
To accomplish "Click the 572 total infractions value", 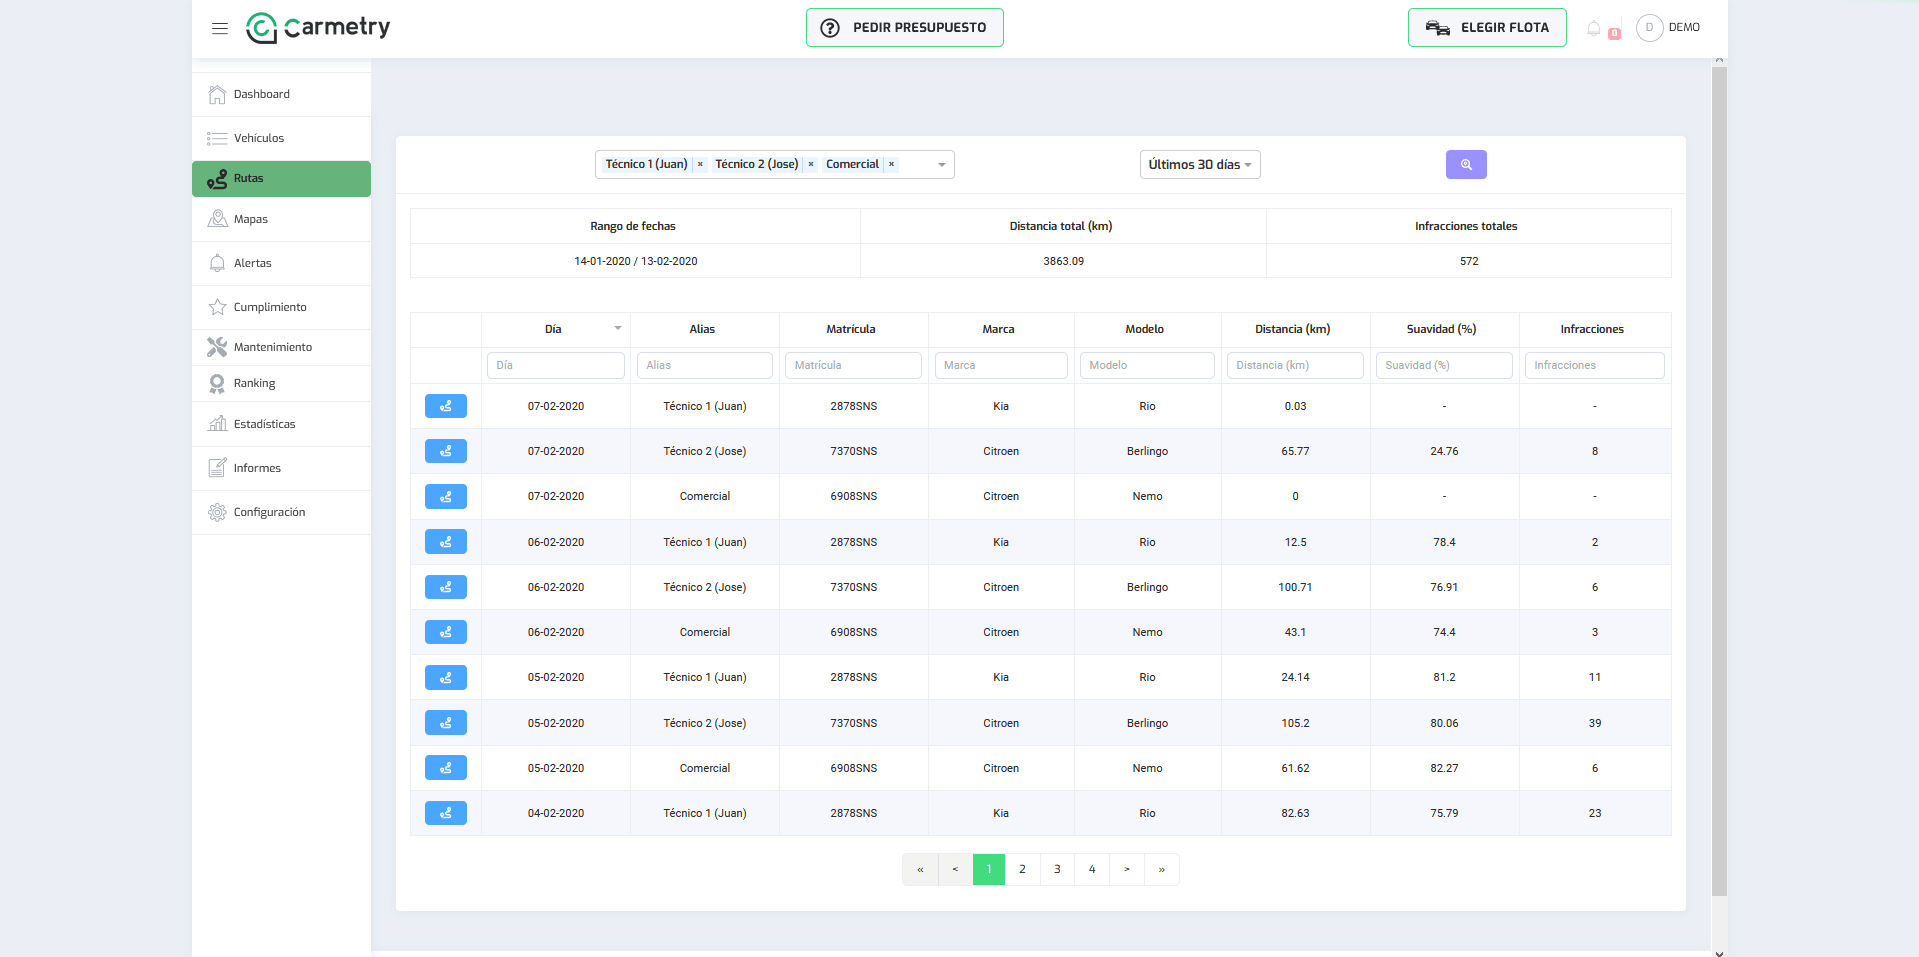I will point(1468,261).
